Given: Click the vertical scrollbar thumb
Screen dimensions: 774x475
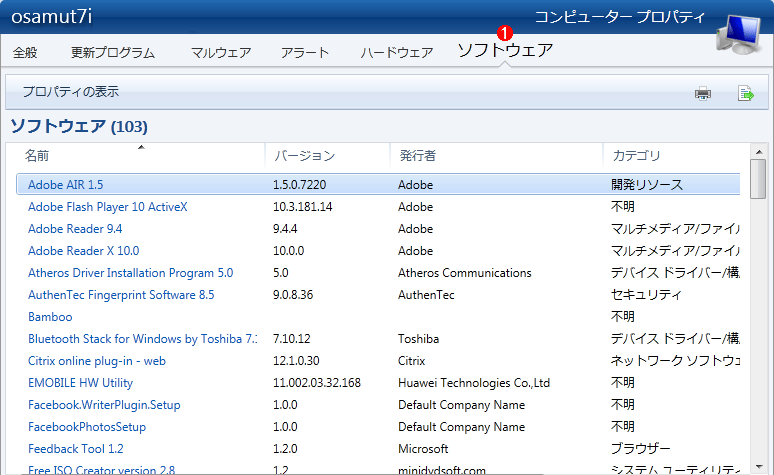Looking at the screenshot, I should 758,179.
